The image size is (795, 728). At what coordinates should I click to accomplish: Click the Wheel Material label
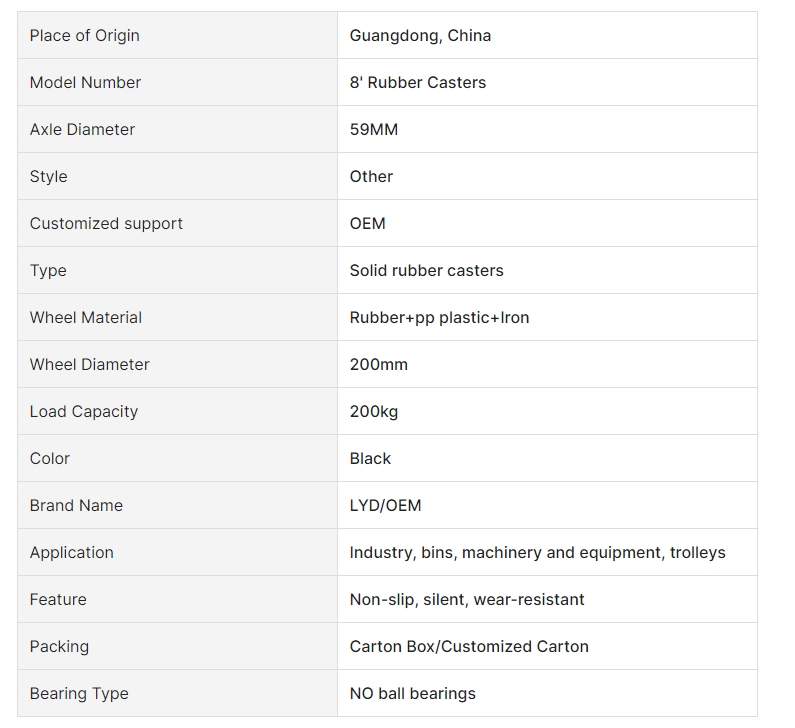(86, 317)
